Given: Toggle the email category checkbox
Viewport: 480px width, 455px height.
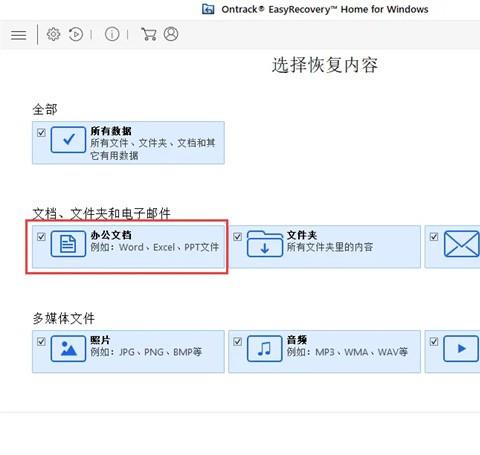Looking at the screenshot, I should tap(434, 237).
